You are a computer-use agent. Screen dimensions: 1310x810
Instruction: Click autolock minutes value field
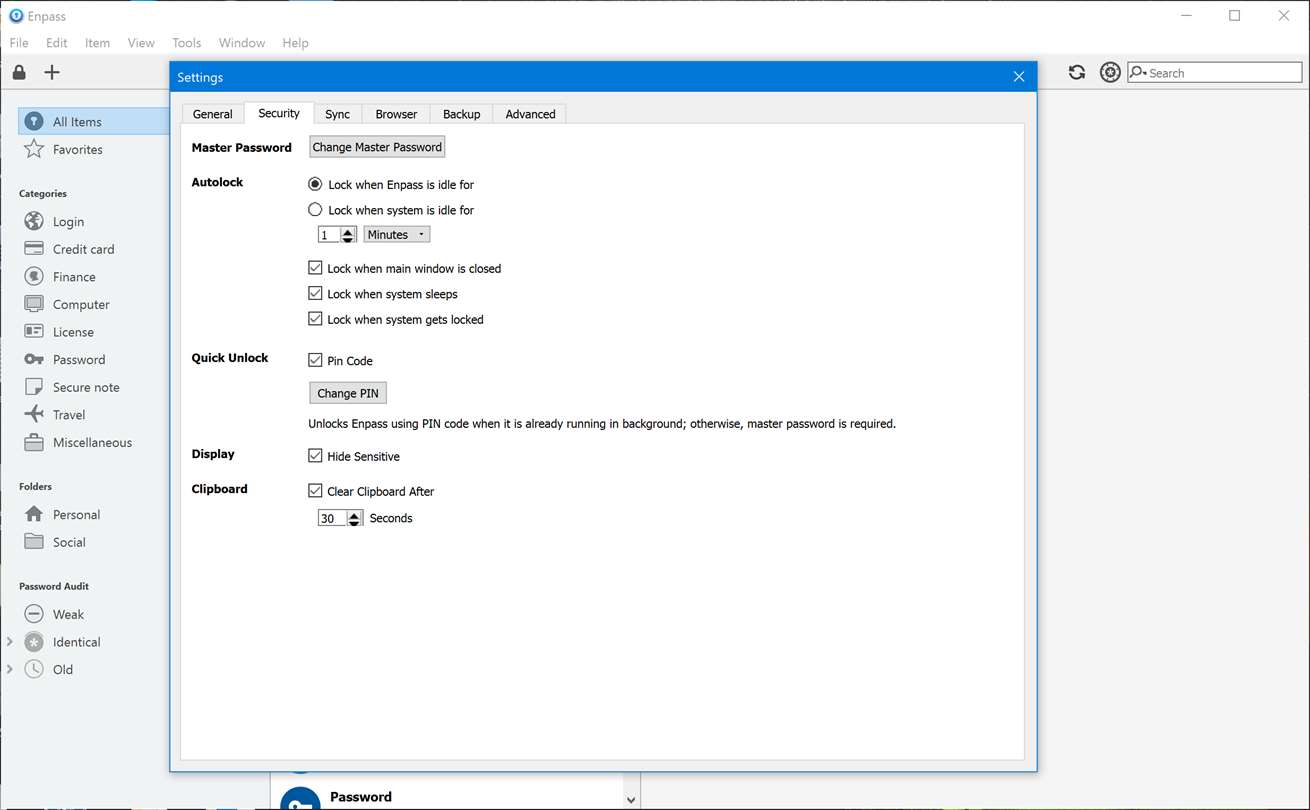329,235
